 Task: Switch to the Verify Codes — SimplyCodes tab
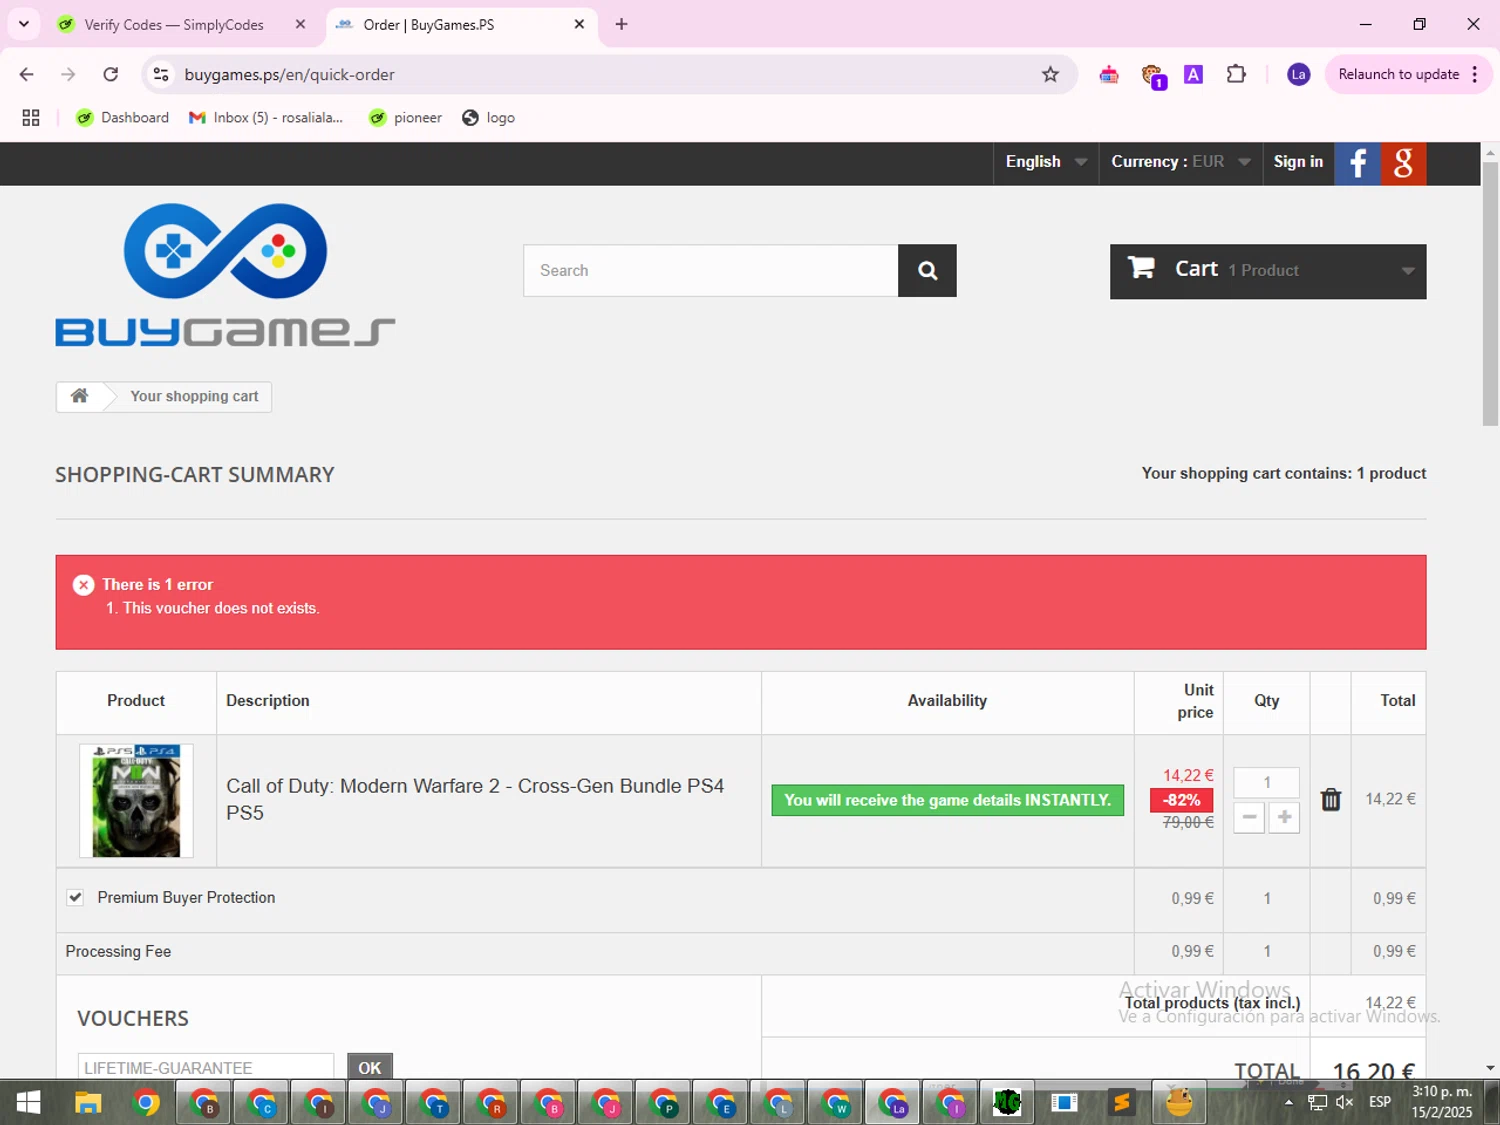[x=174, y=24]
